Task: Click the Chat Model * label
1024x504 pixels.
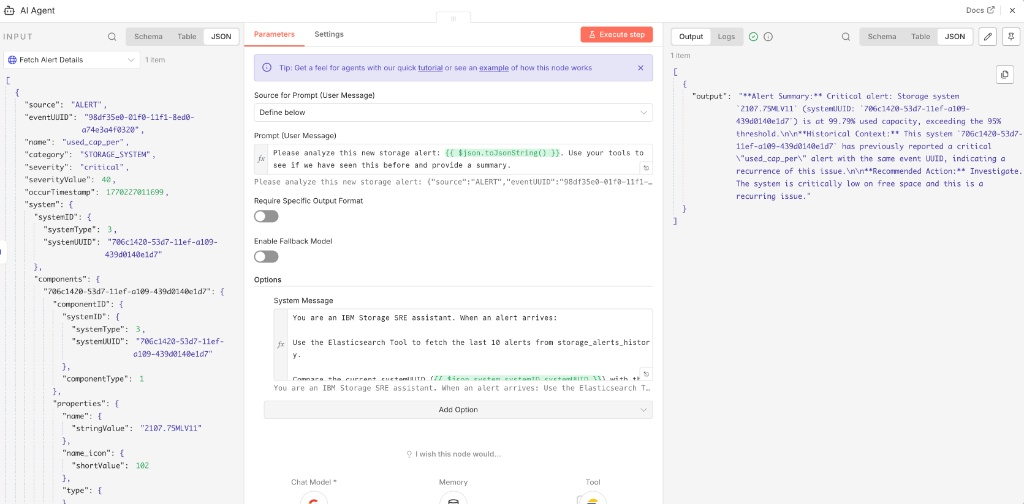Action: click(x=313, y=482)
